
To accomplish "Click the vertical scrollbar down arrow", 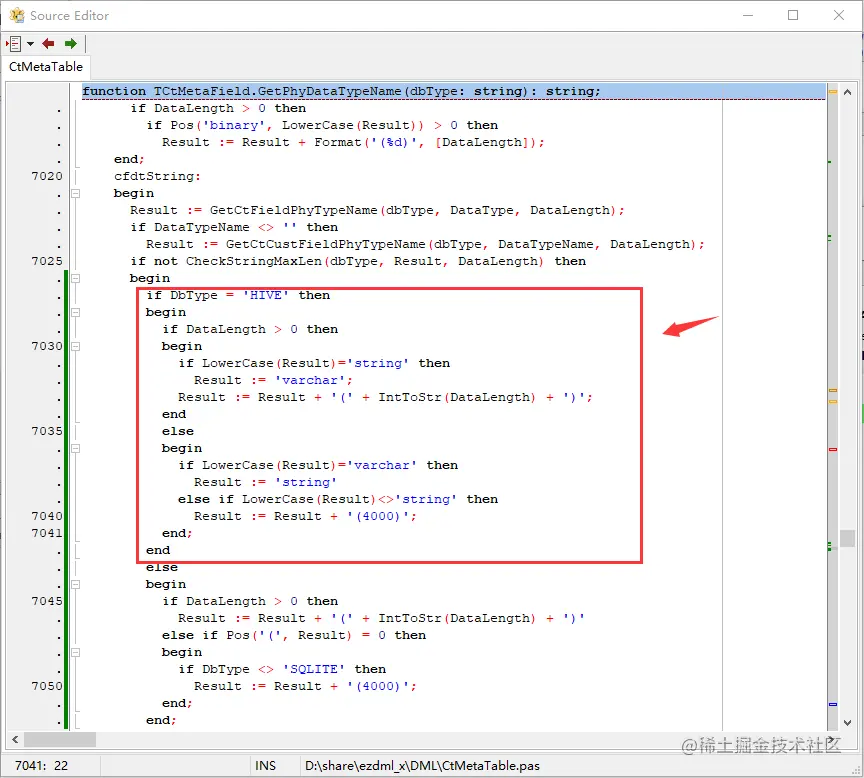I will click(x=847, y=723).
